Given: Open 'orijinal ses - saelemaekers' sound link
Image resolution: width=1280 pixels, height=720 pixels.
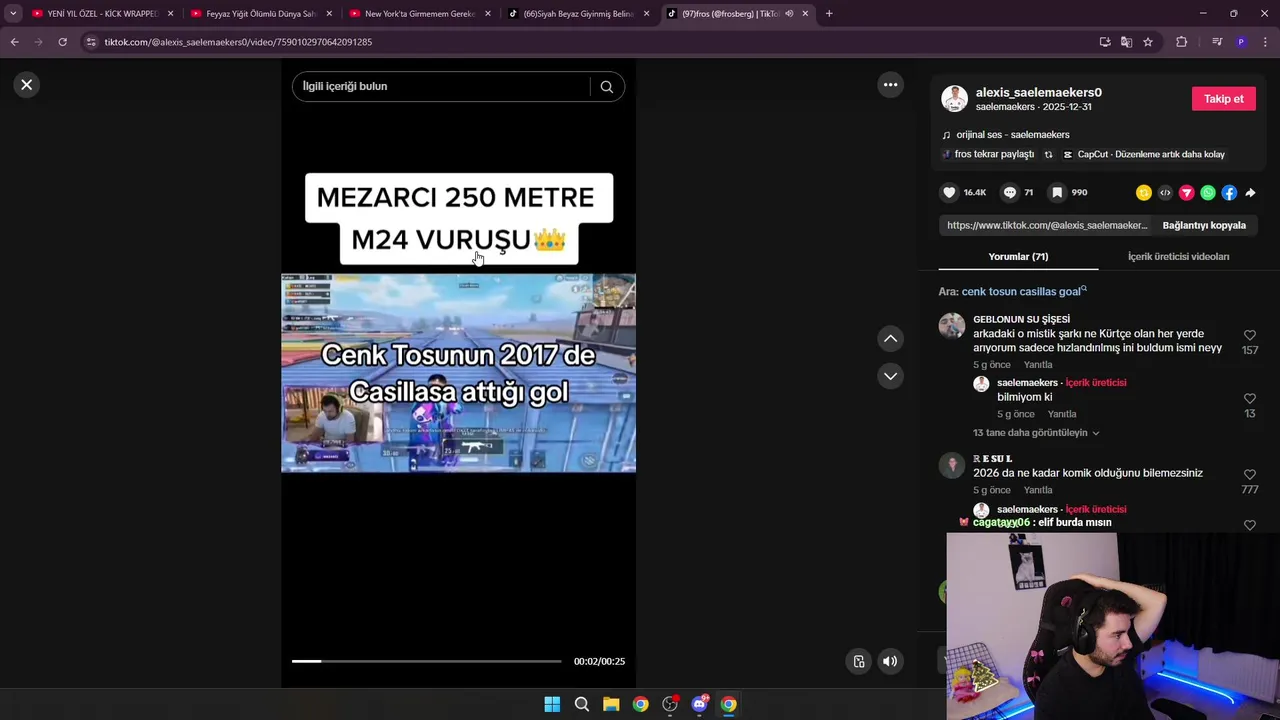Looking at the screenshot, I should (x=1012, y=135).
